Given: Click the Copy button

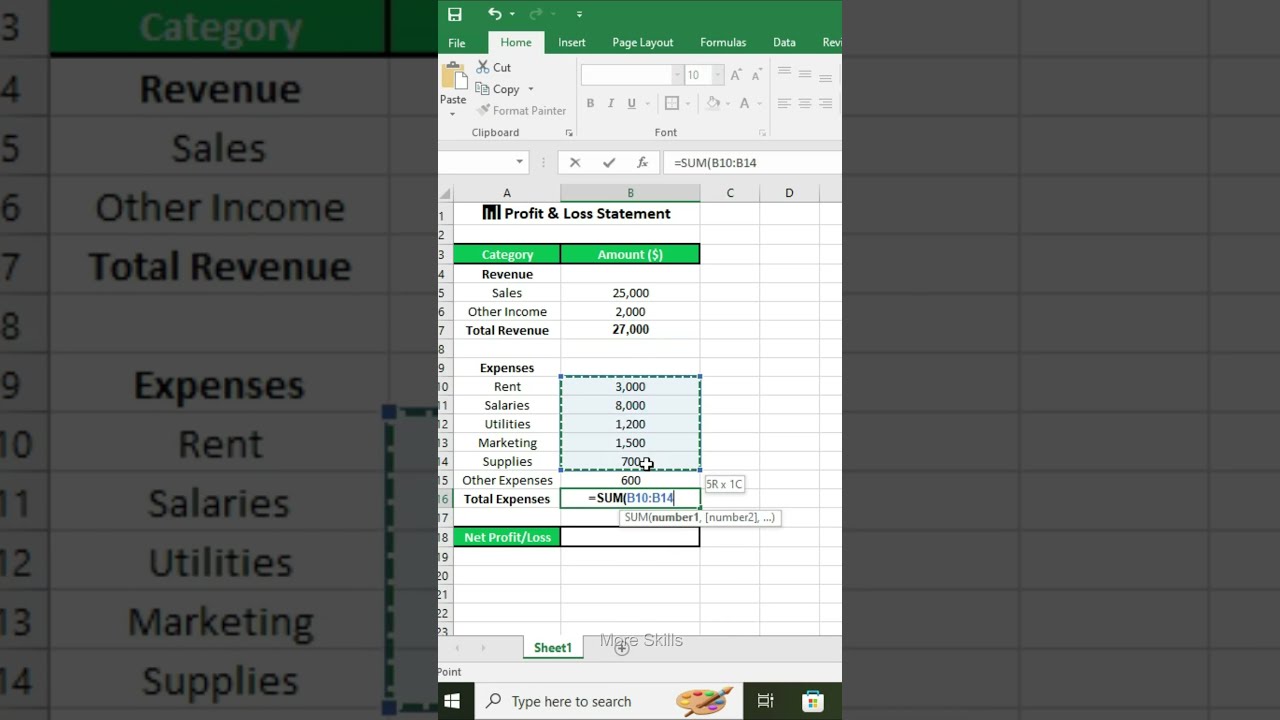Looking at the screenshot, I should pos(498,89).
